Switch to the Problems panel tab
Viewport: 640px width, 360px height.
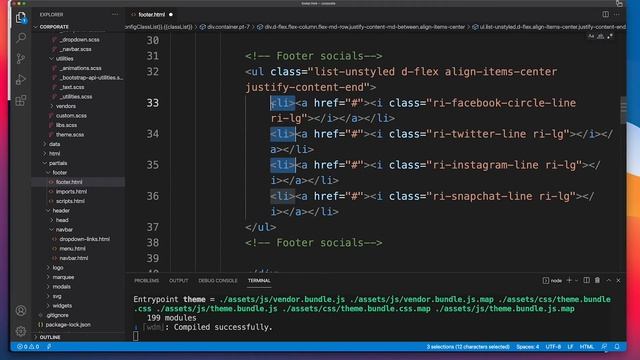click(147, 280)
